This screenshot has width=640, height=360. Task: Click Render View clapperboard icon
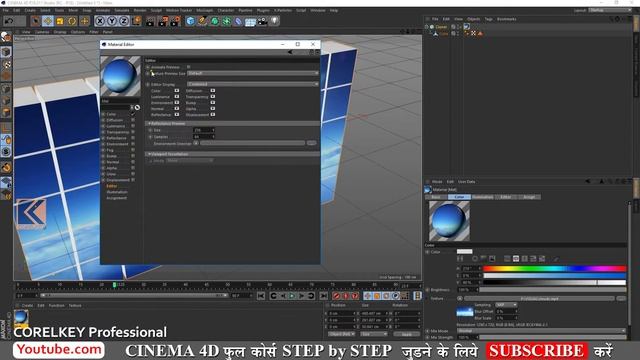click(x=150, y=21)
